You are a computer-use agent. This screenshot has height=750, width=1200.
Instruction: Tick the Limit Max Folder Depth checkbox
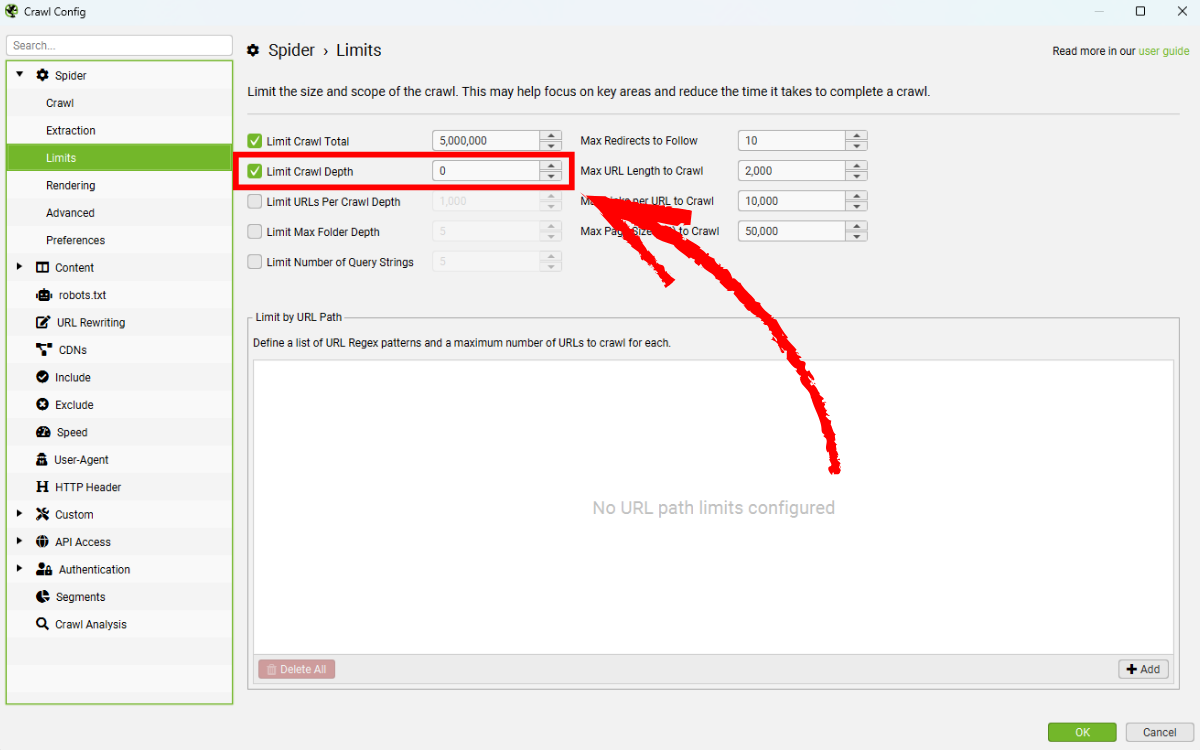[255, 231]
